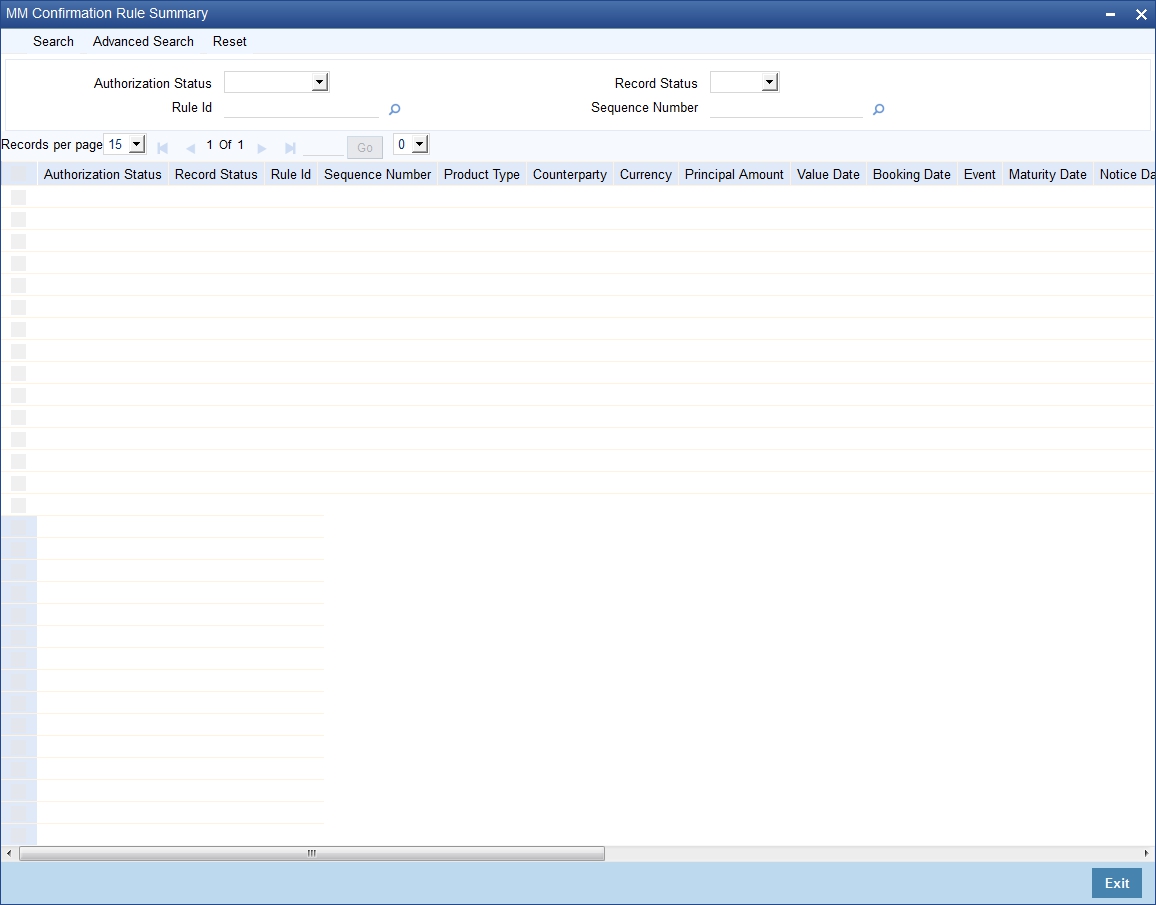Sort by Authorization Status column header
This screenshot has height=905, width=1156.
coord(102,175)
